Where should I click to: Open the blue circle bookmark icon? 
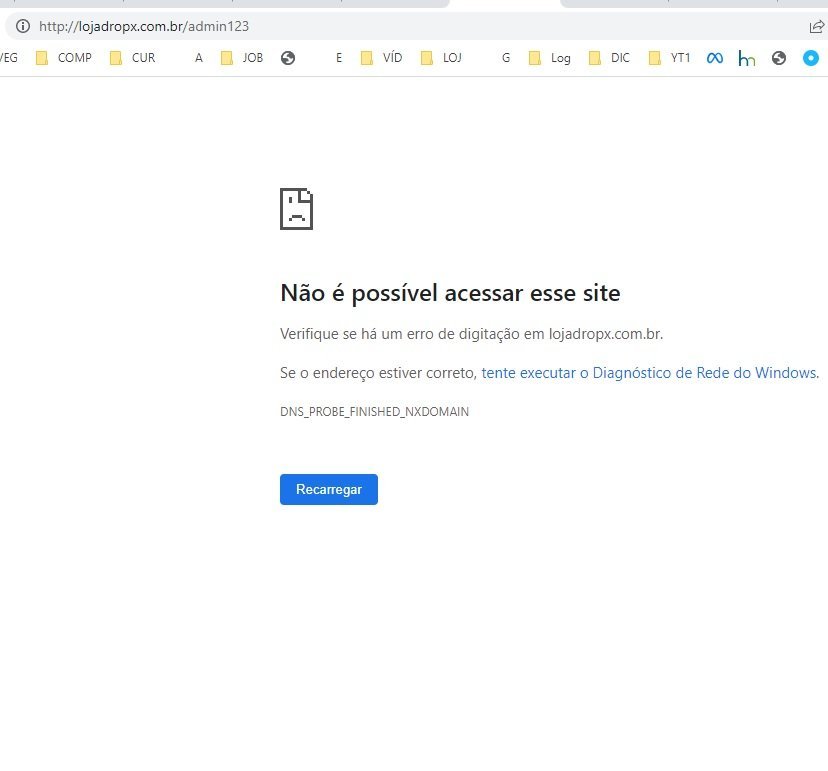(x=811, y=58)
